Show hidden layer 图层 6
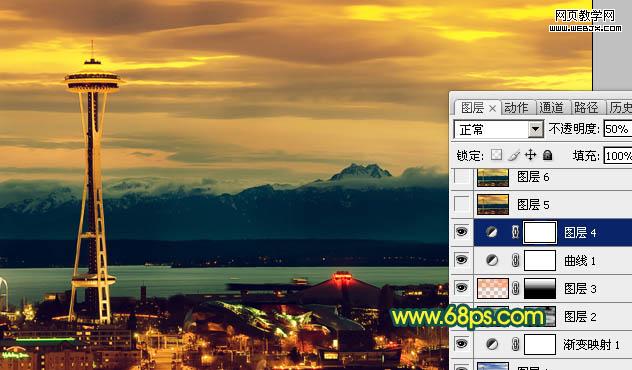Viewport: 632px width, 370px height. [462, 177]
